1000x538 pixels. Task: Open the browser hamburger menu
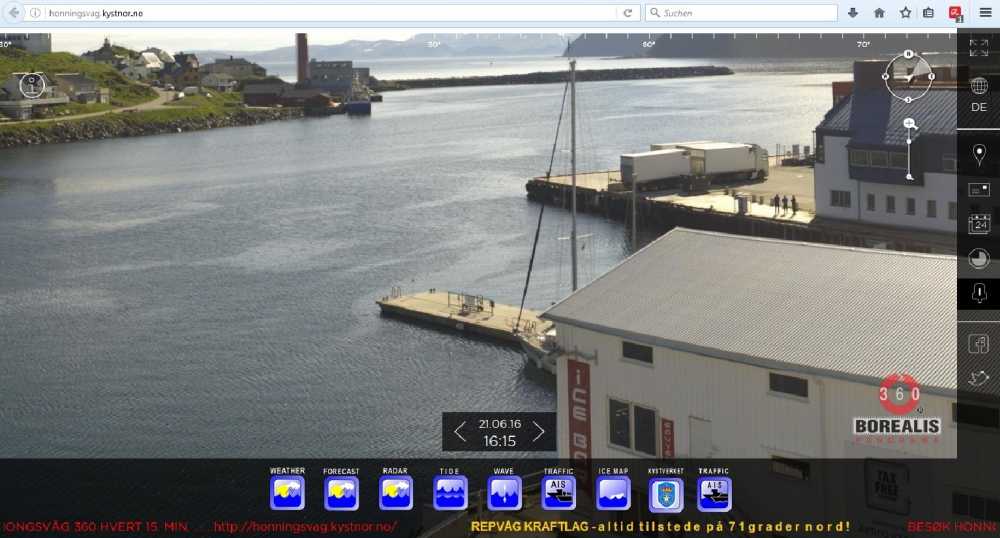pos(985,13)
